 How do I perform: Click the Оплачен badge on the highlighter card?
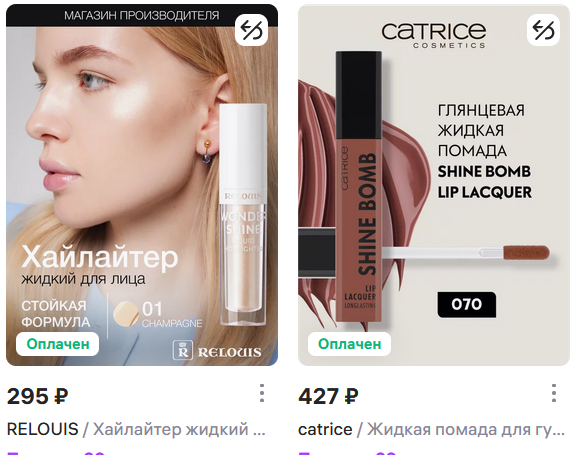point(58,344)
